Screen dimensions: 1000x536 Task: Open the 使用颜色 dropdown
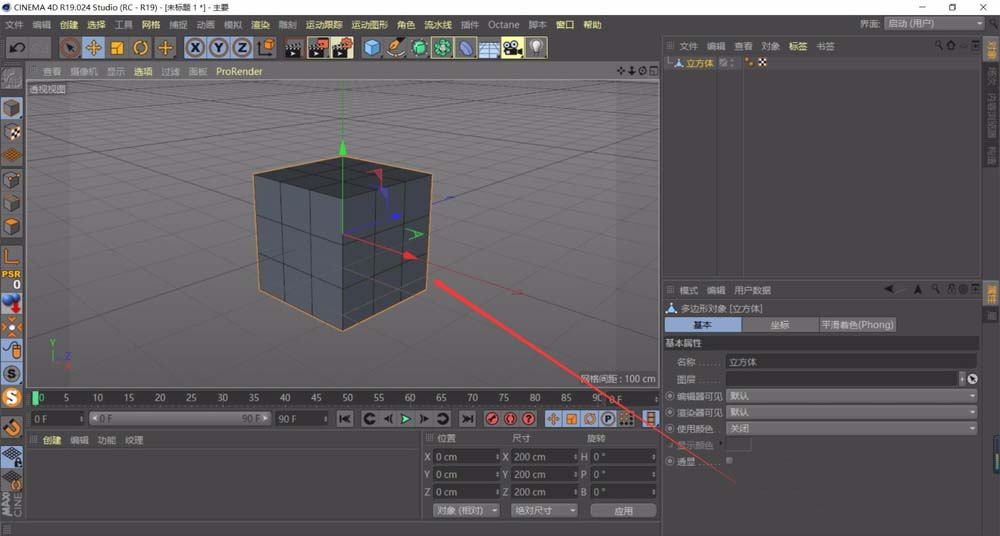tap(851, 429)
